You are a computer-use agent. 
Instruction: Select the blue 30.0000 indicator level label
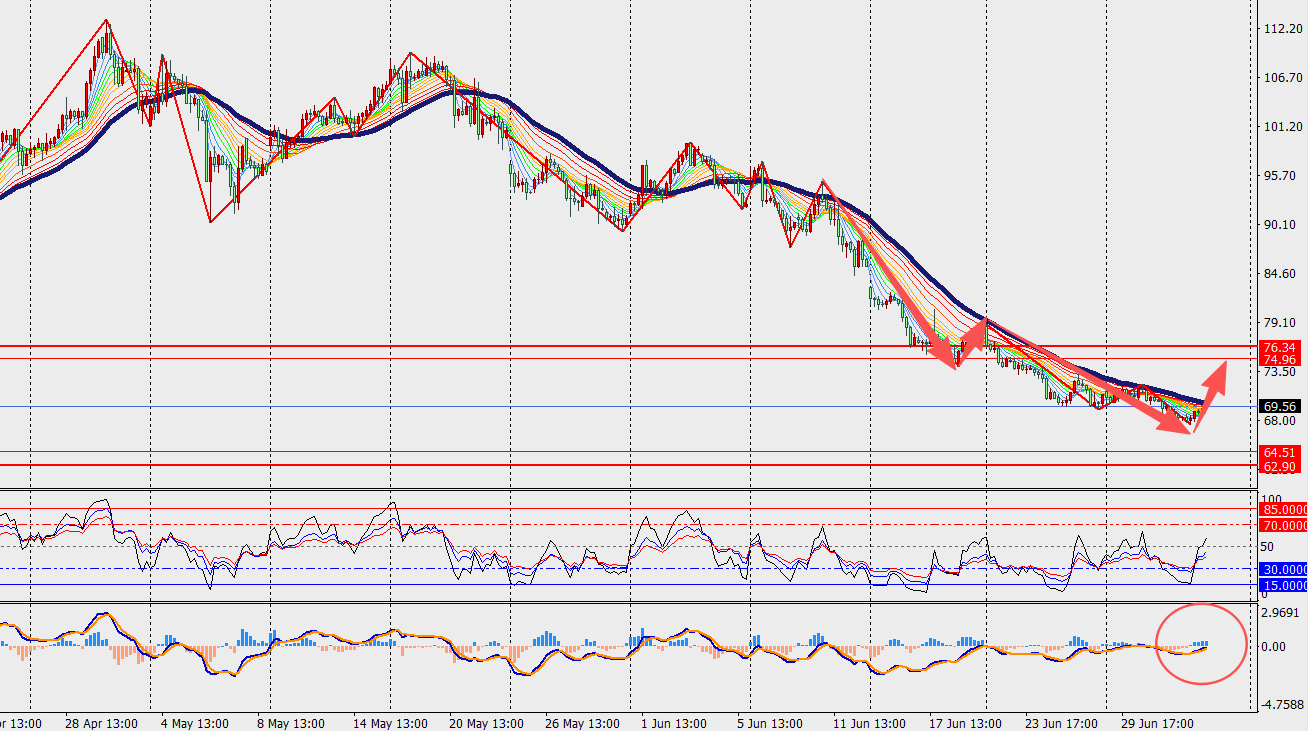(x=1282, y=569)
